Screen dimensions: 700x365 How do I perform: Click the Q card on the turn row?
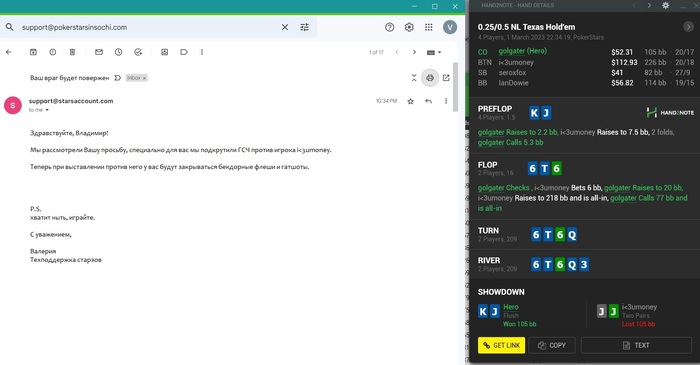572,235
